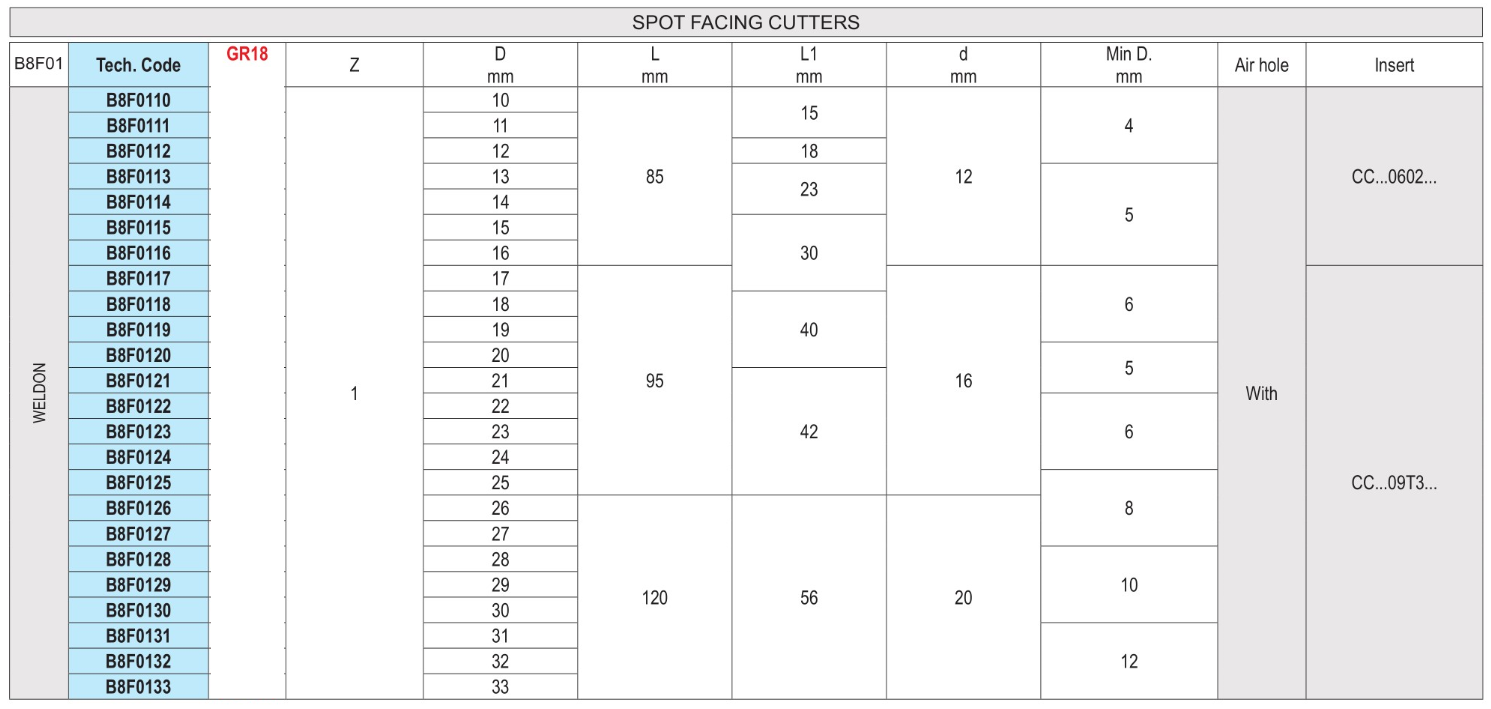The width and height of the screenshot is (1491, 709).
Task: Click the Tech. Code column header
Action: point(138,65)
